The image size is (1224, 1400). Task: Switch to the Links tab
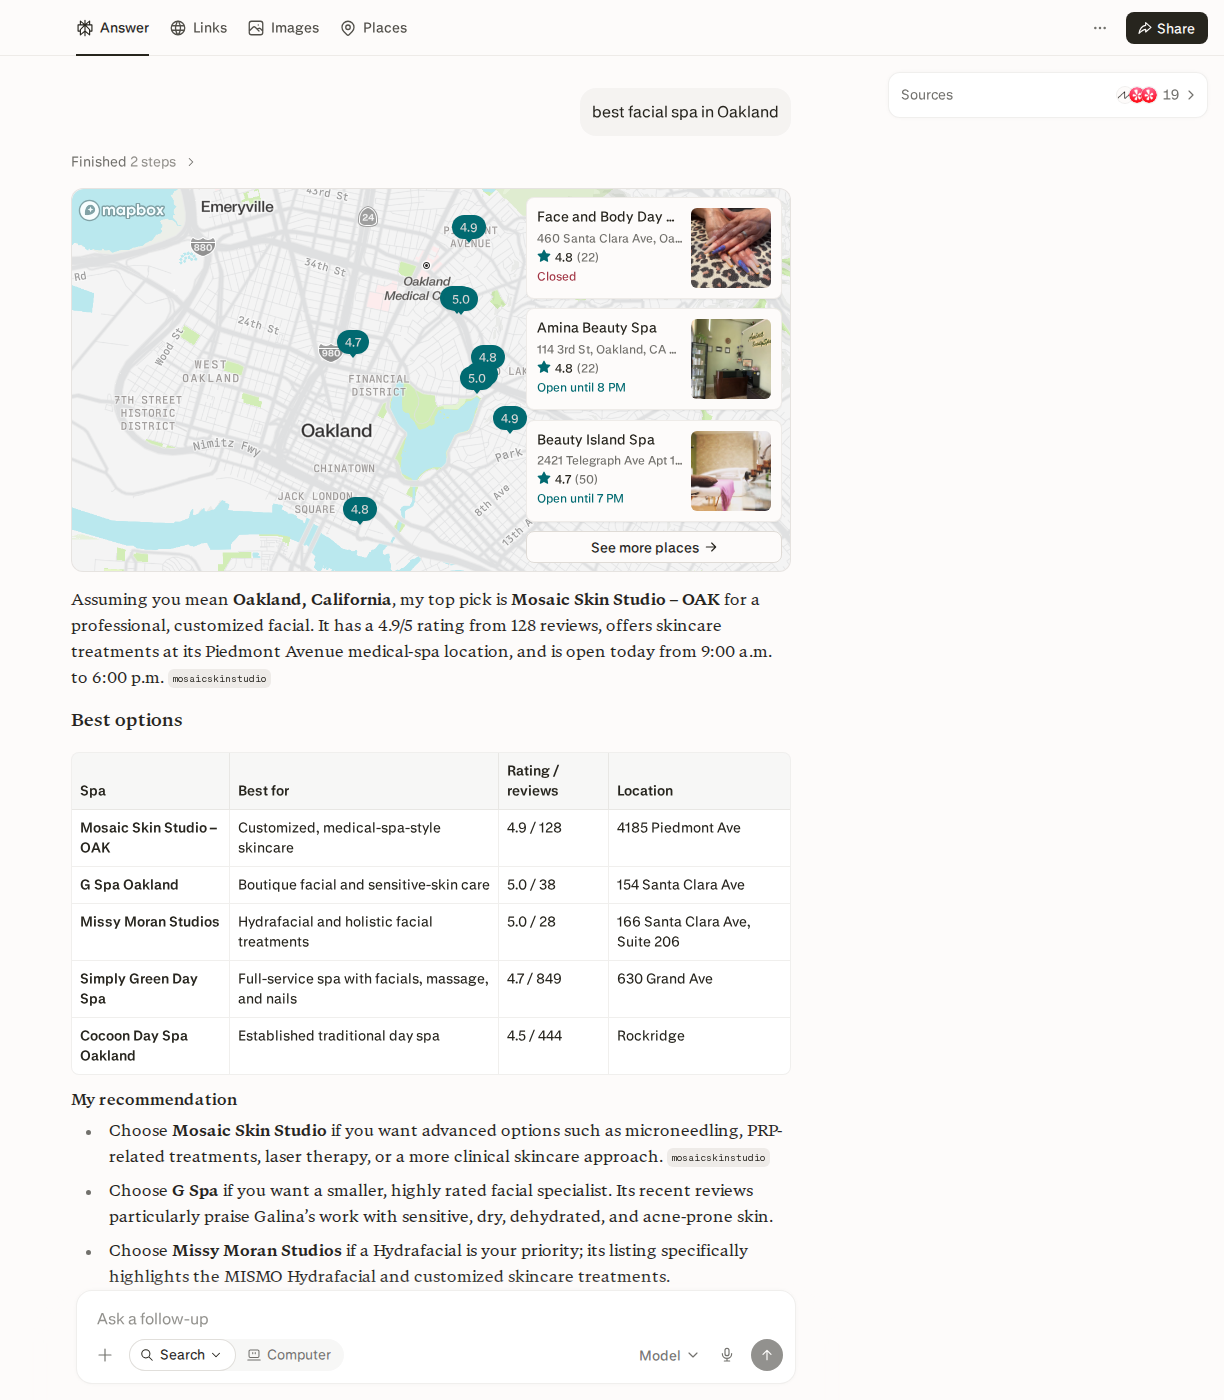tap(199, 28)
